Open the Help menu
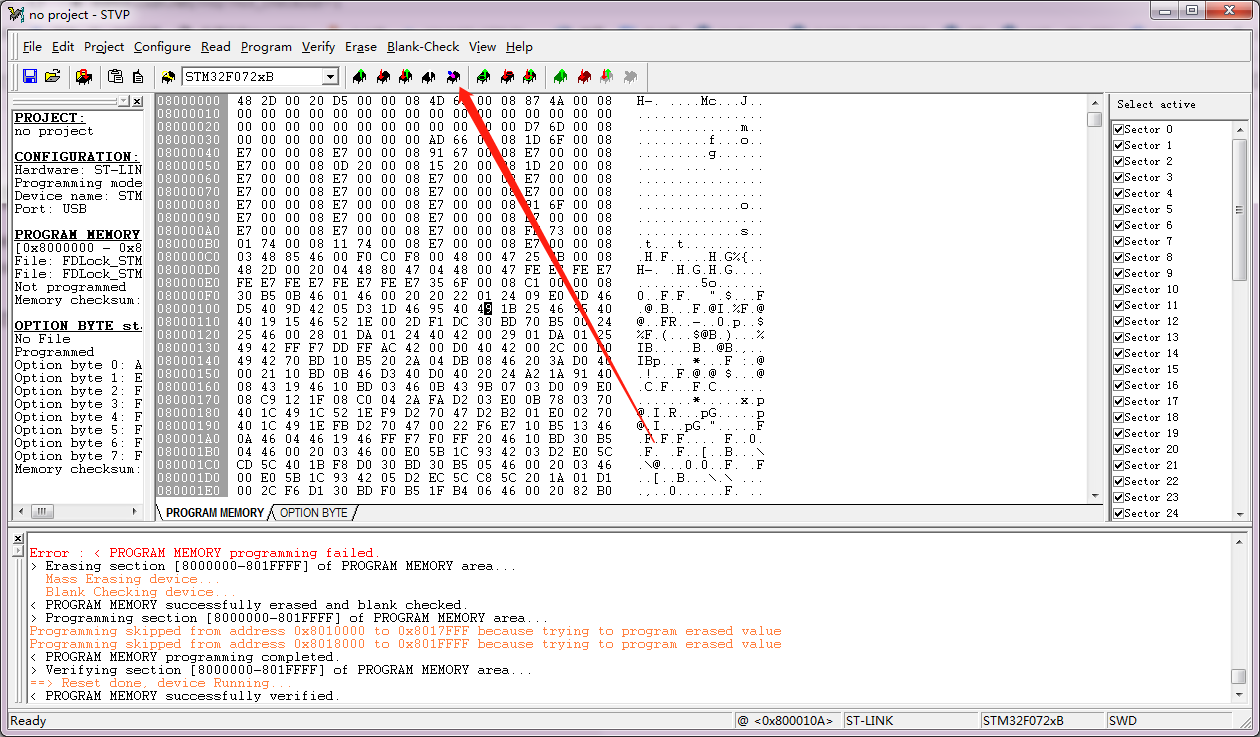1260x737 pixels. 519,47
